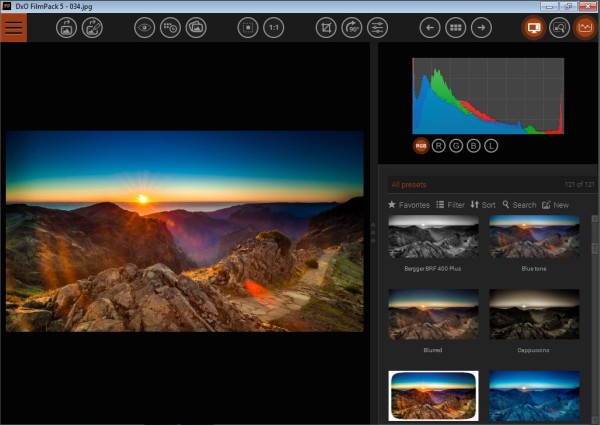This screenshot has height=425, width=600.
Task: Select RGB histogram channel
Action: pyautogui.click(x=422, y=146)
